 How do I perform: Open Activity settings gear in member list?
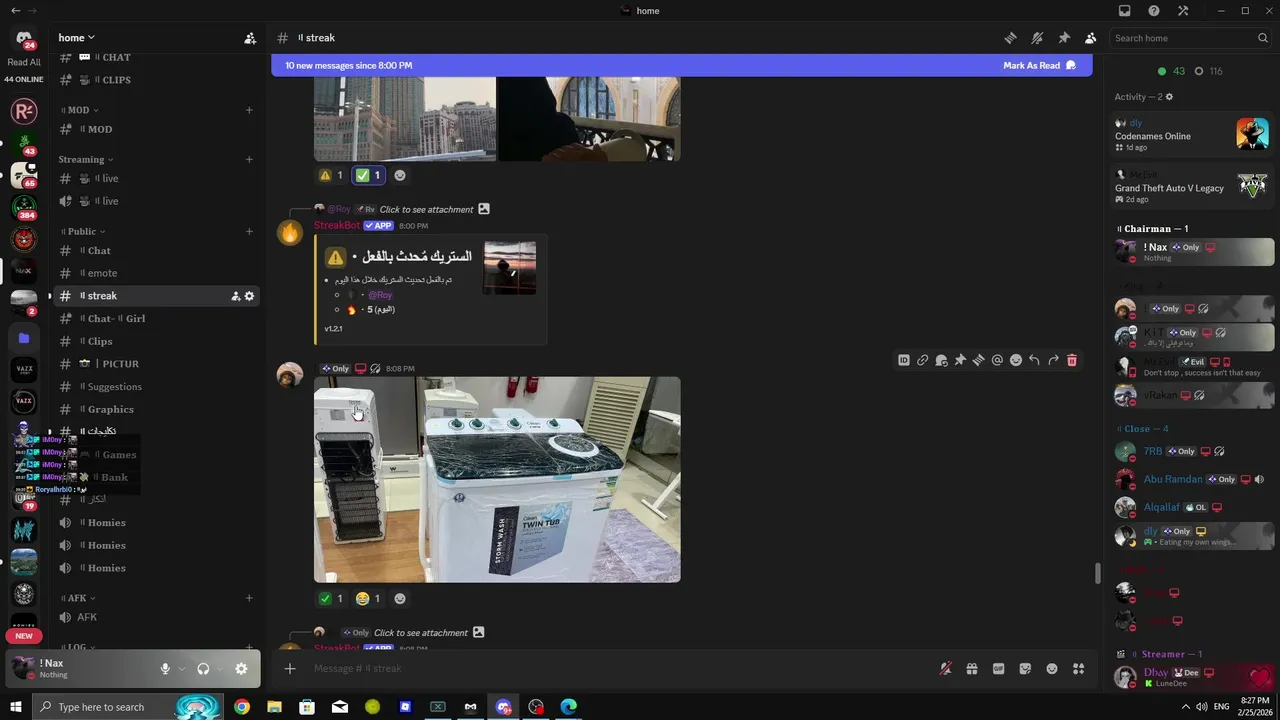(1169, 97)
